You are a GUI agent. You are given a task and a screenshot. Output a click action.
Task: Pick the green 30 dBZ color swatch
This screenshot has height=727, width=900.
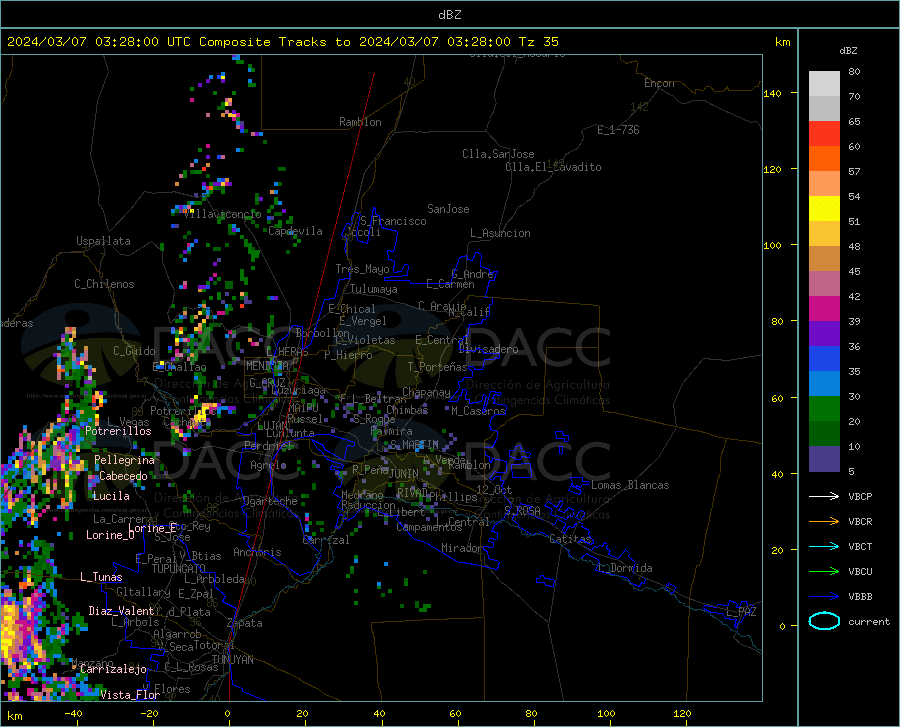[824, 409]
